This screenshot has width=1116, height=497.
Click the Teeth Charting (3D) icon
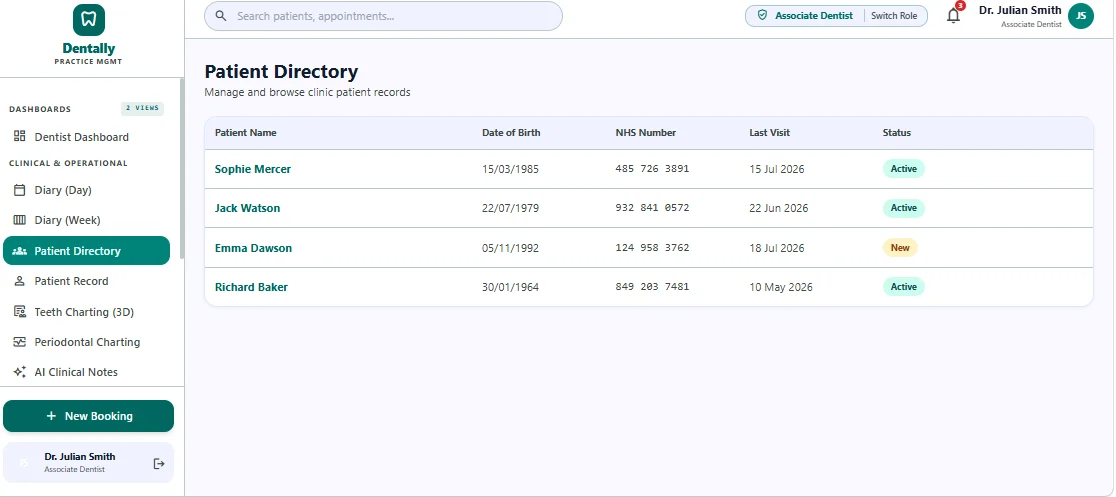pos(20,312)
